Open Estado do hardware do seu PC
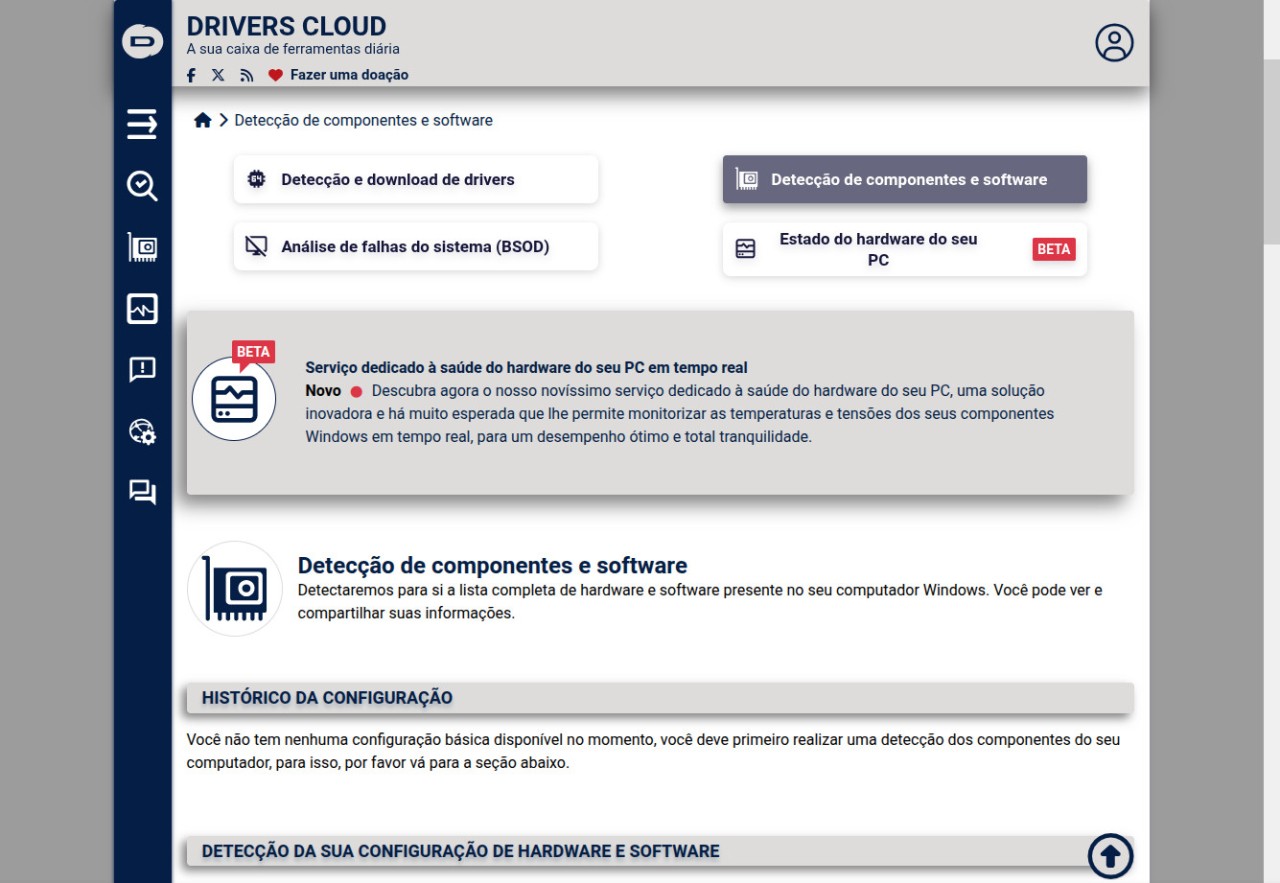1280x883 pixels. point(878,249)
